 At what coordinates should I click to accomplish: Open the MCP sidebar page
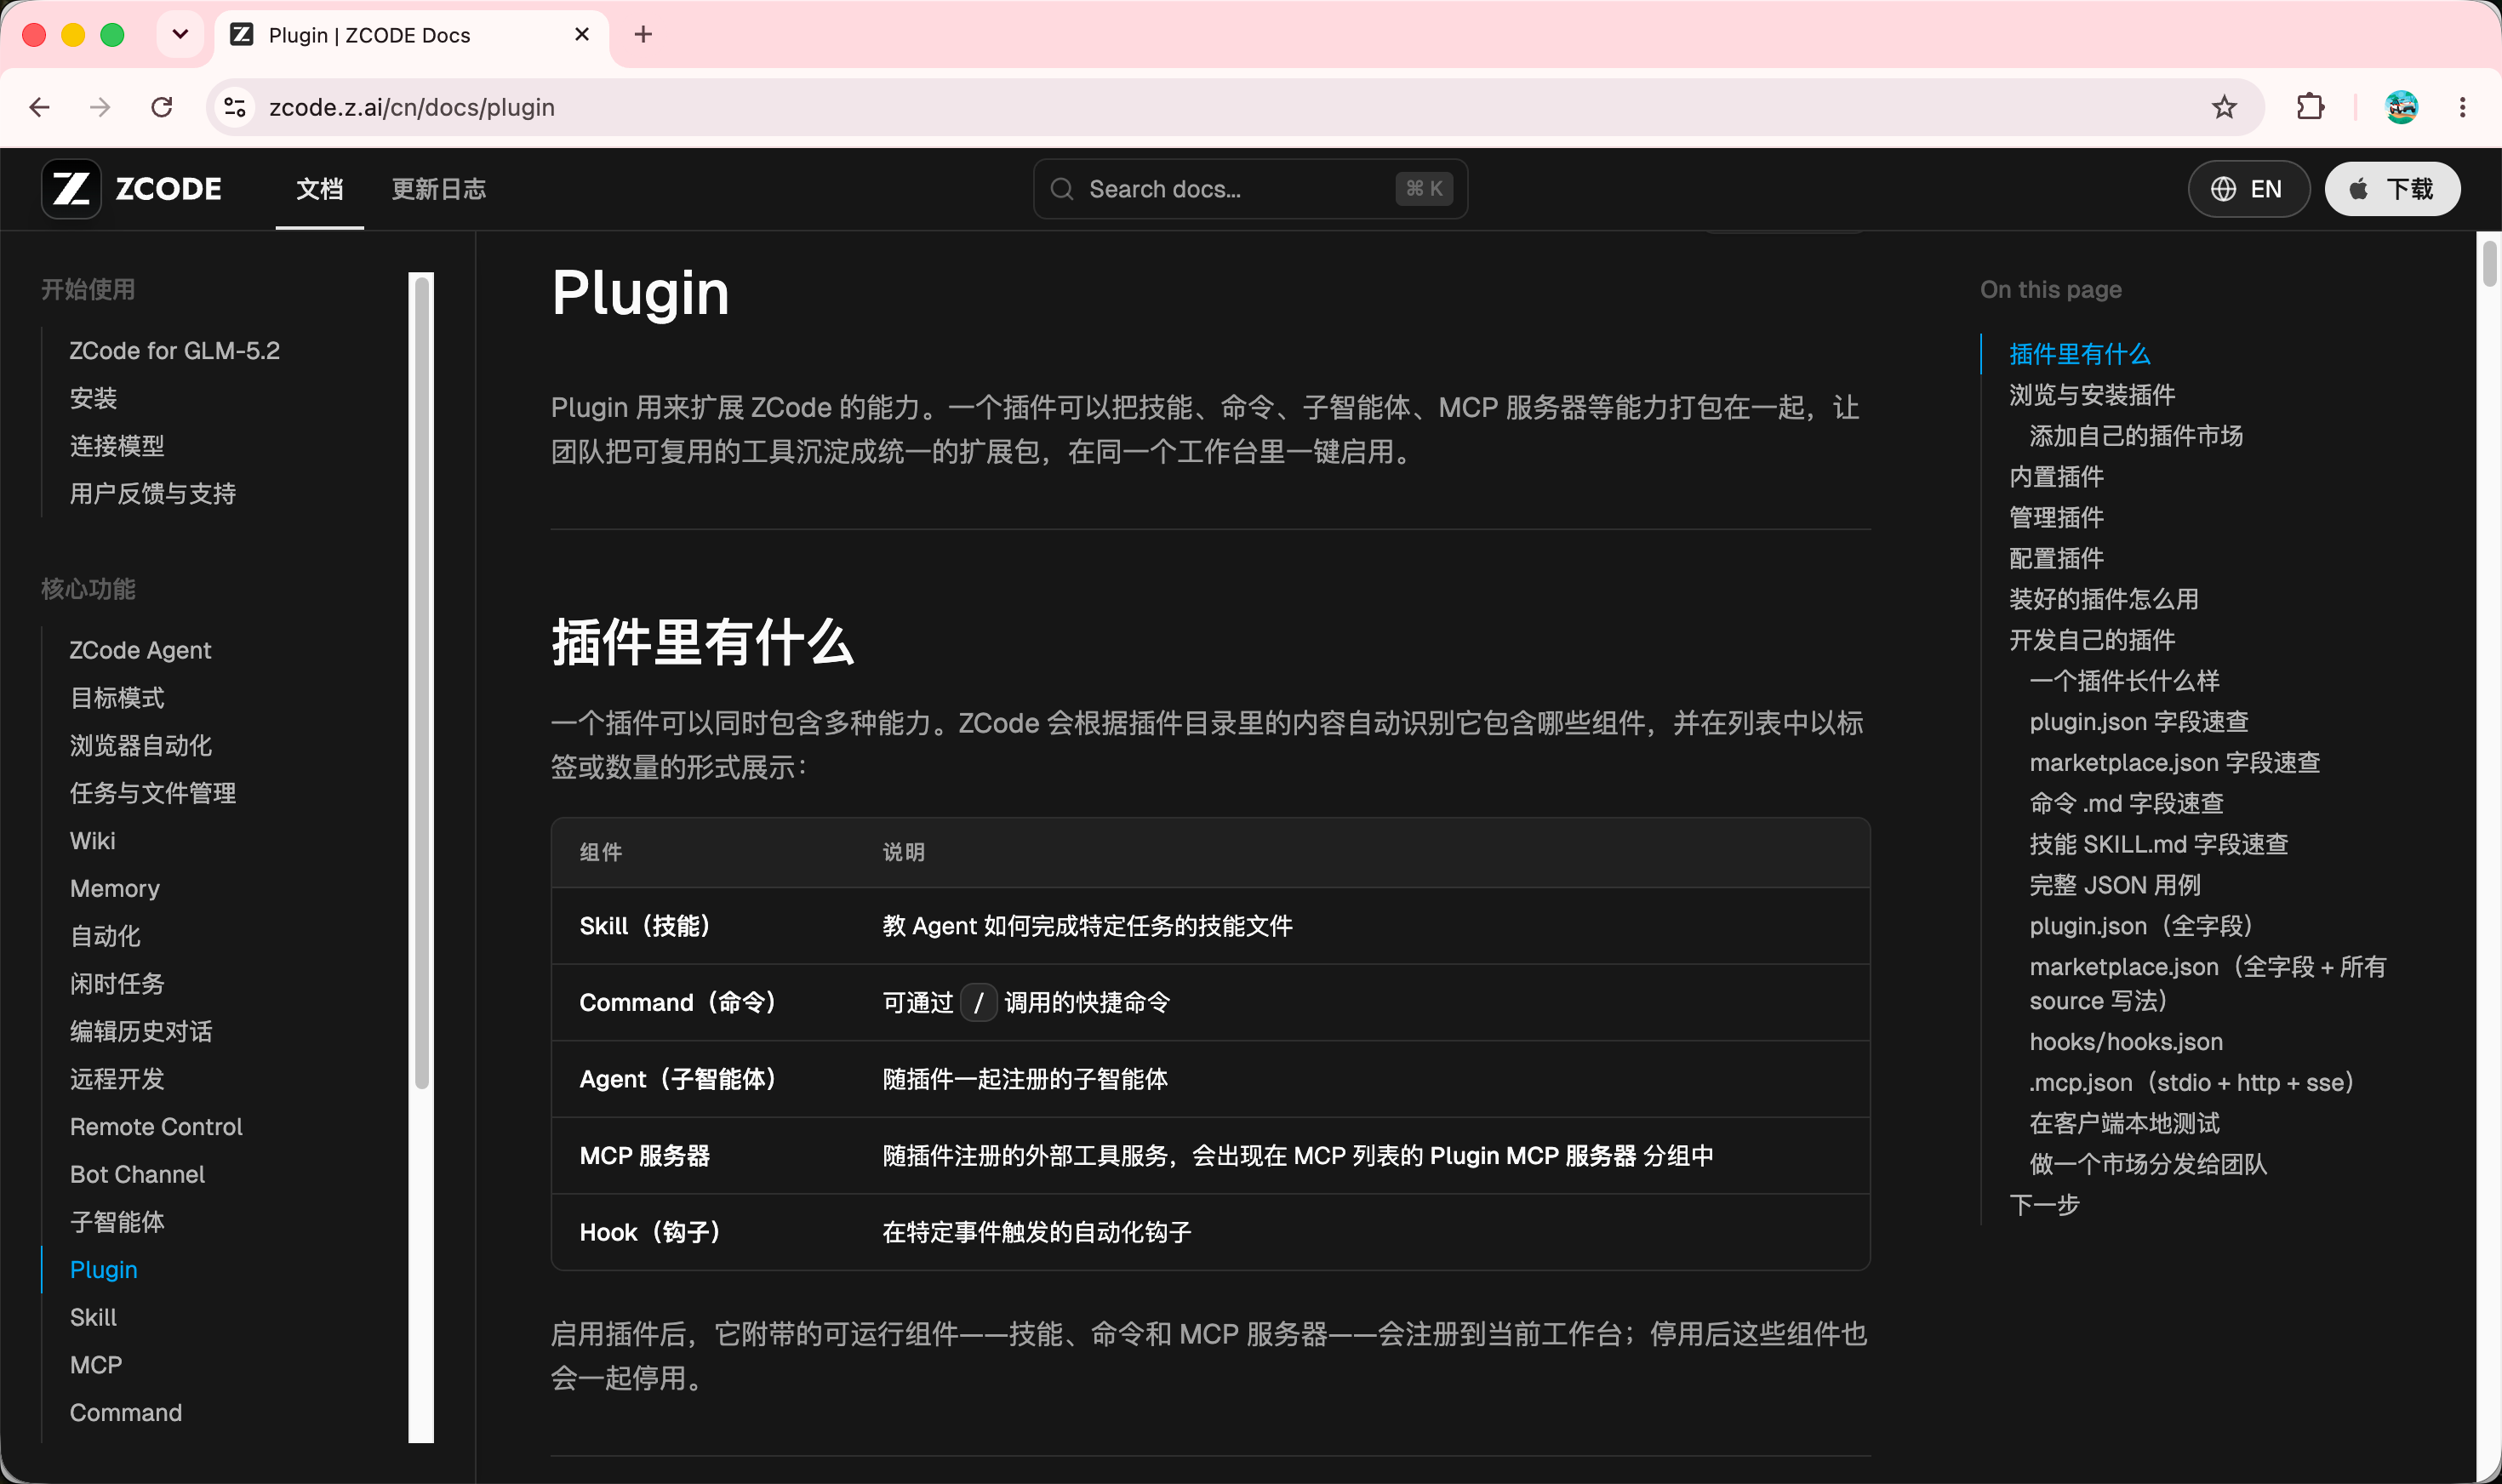pyautogui.click(x=96, y=1365)
